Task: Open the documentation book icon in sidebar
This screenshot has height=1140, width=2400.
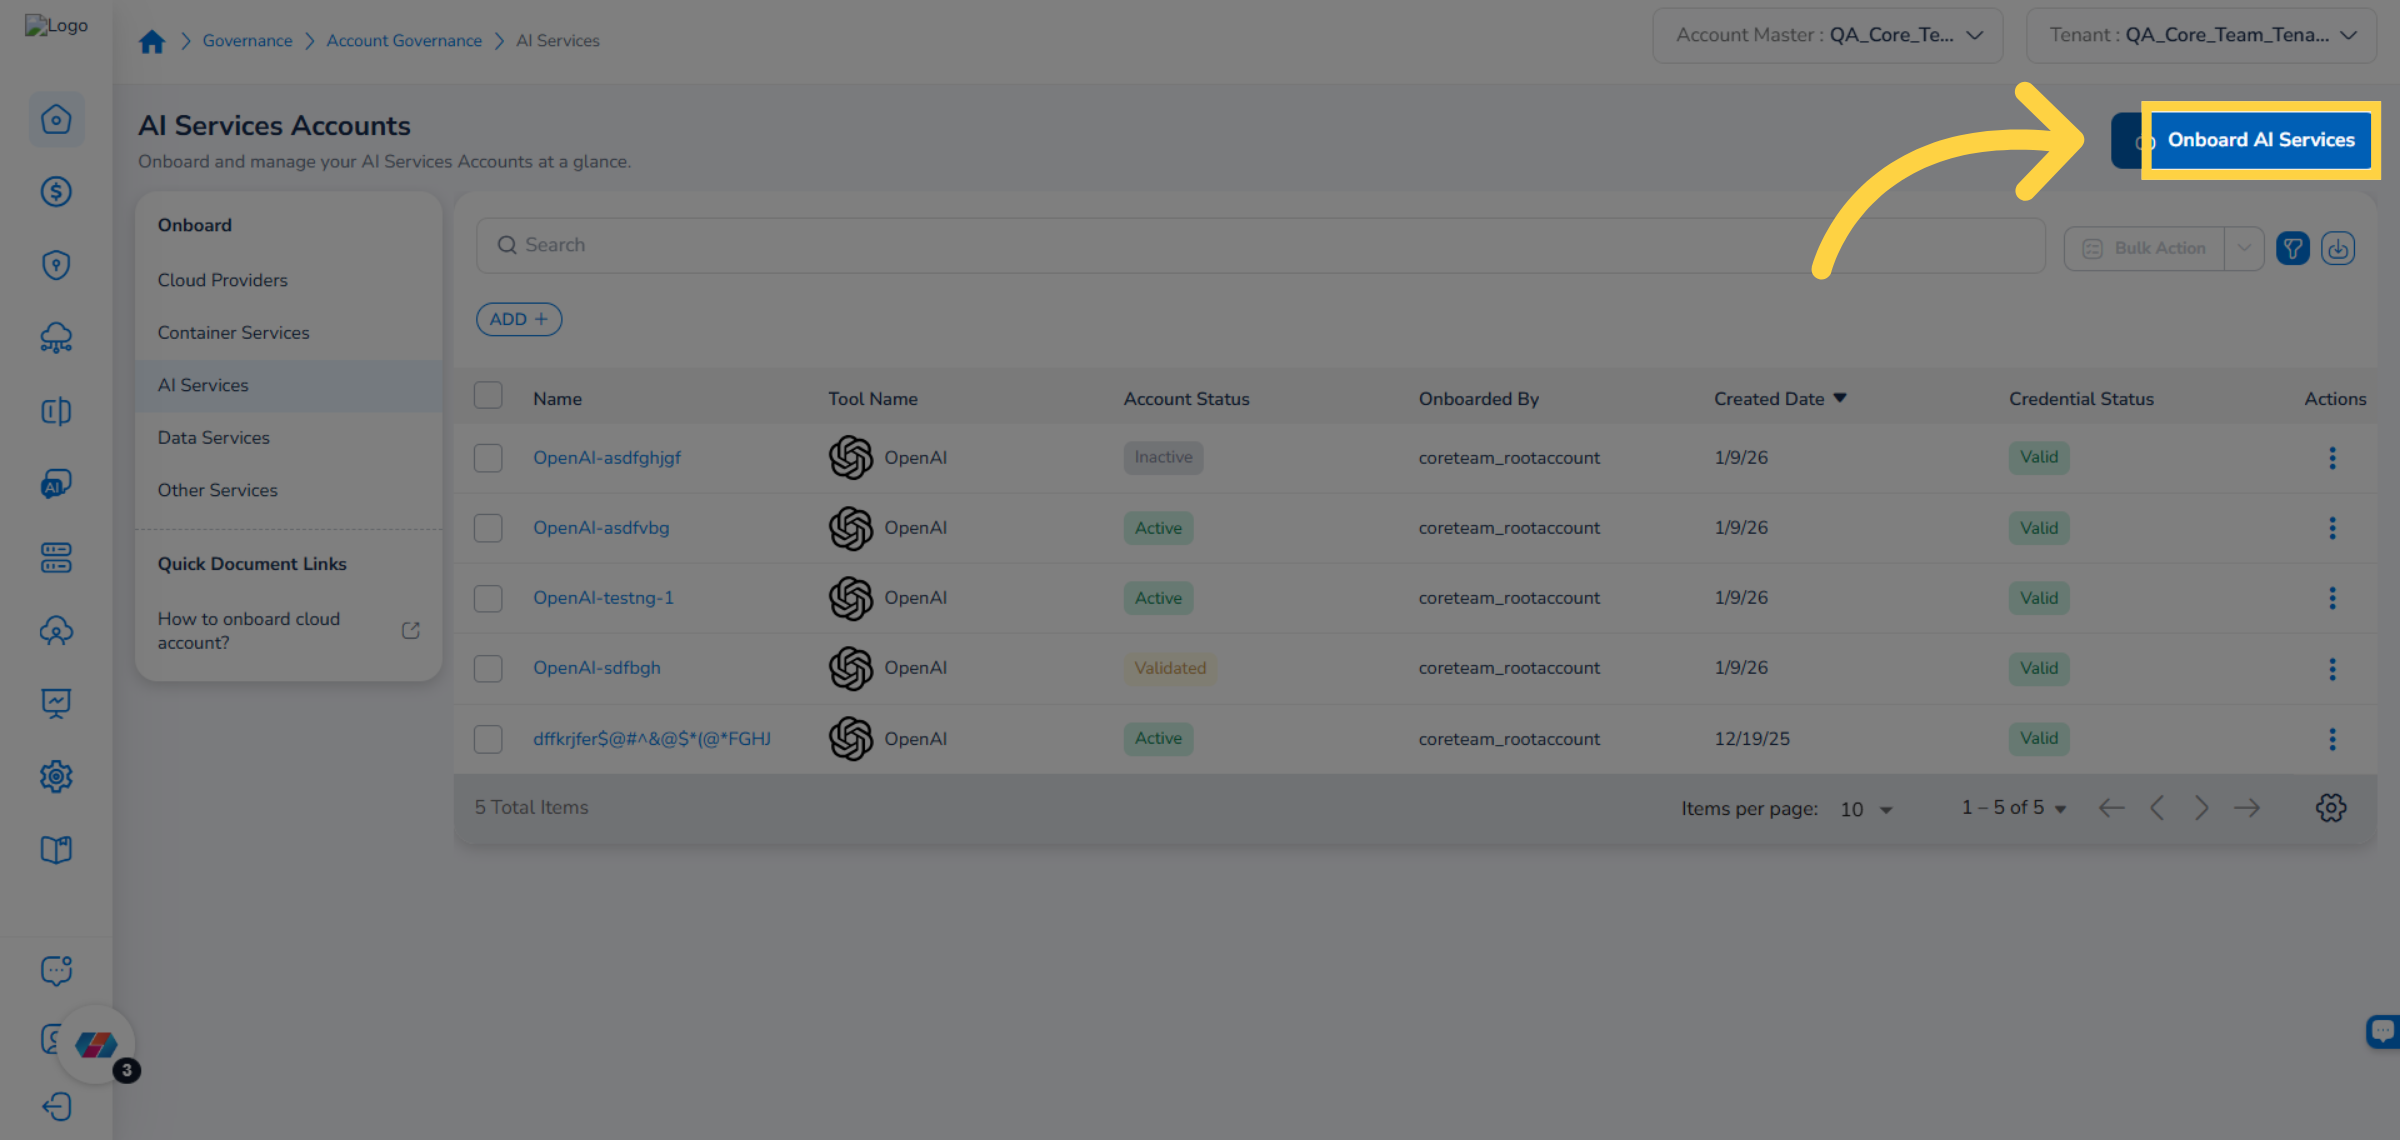Action: coord(56,849)
